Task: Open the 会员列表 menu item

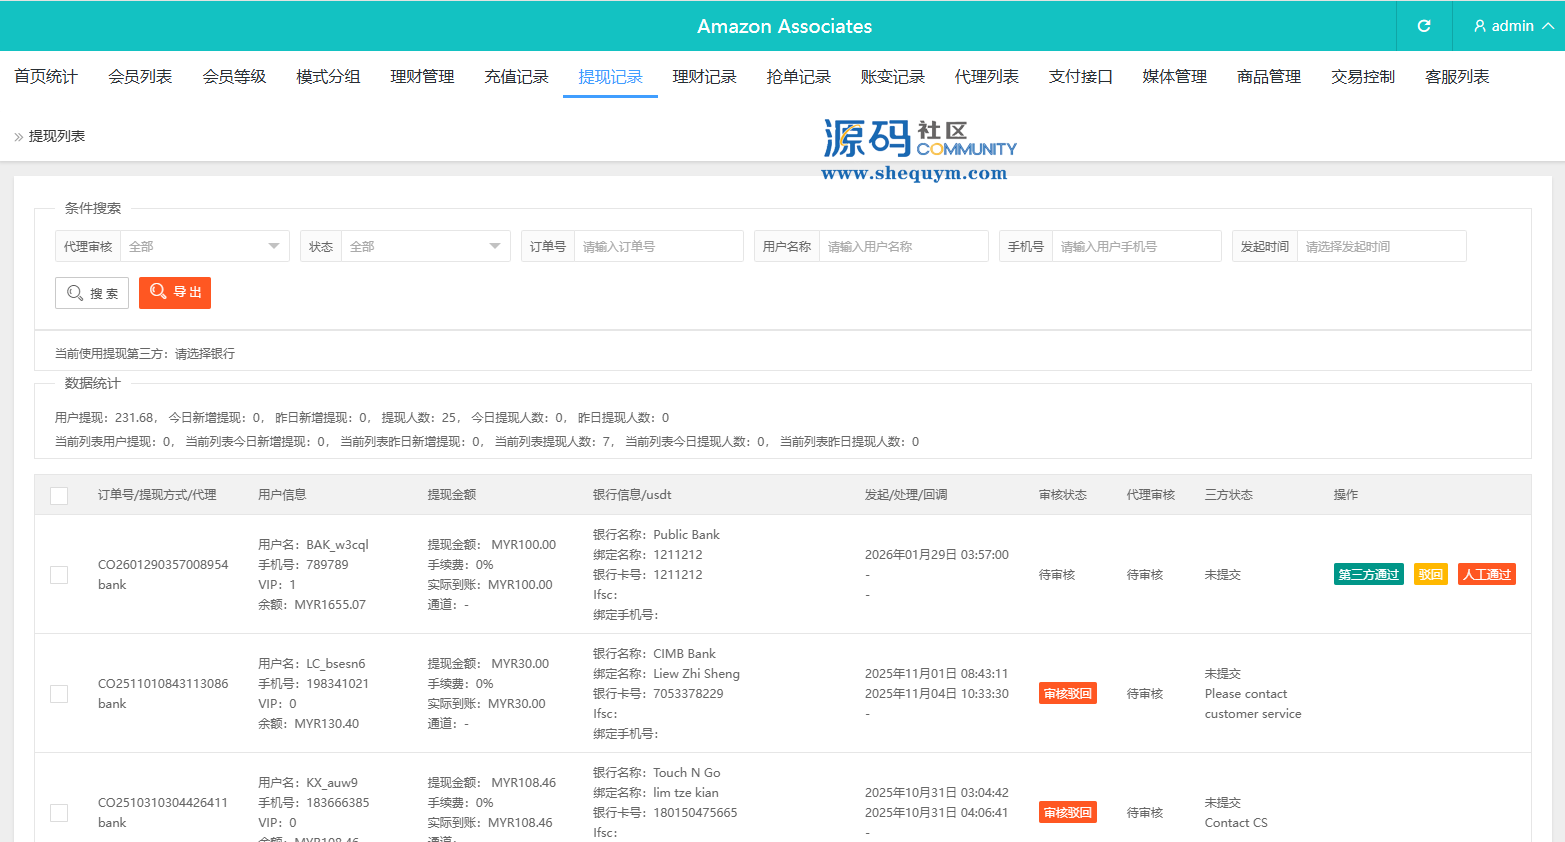Action: (x=140, y=77)
